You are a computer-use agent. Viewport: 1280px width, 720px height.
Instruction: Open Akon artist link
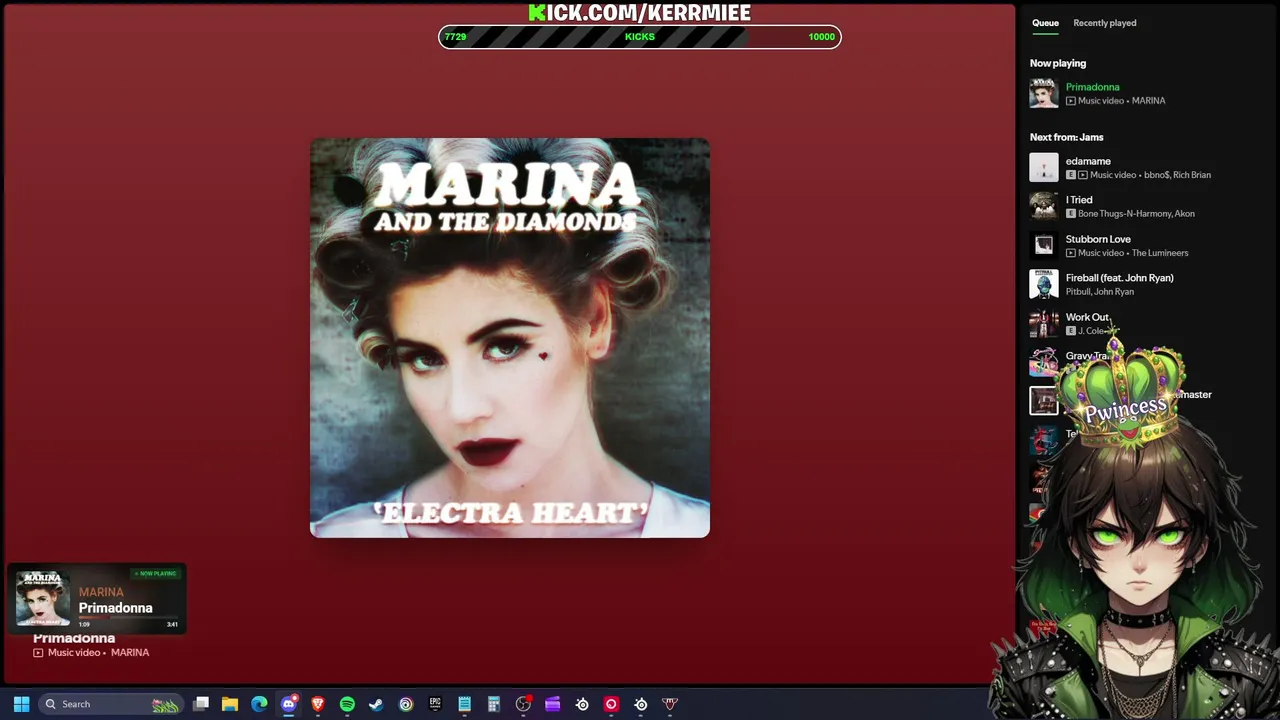click(x=1185, y=214)
